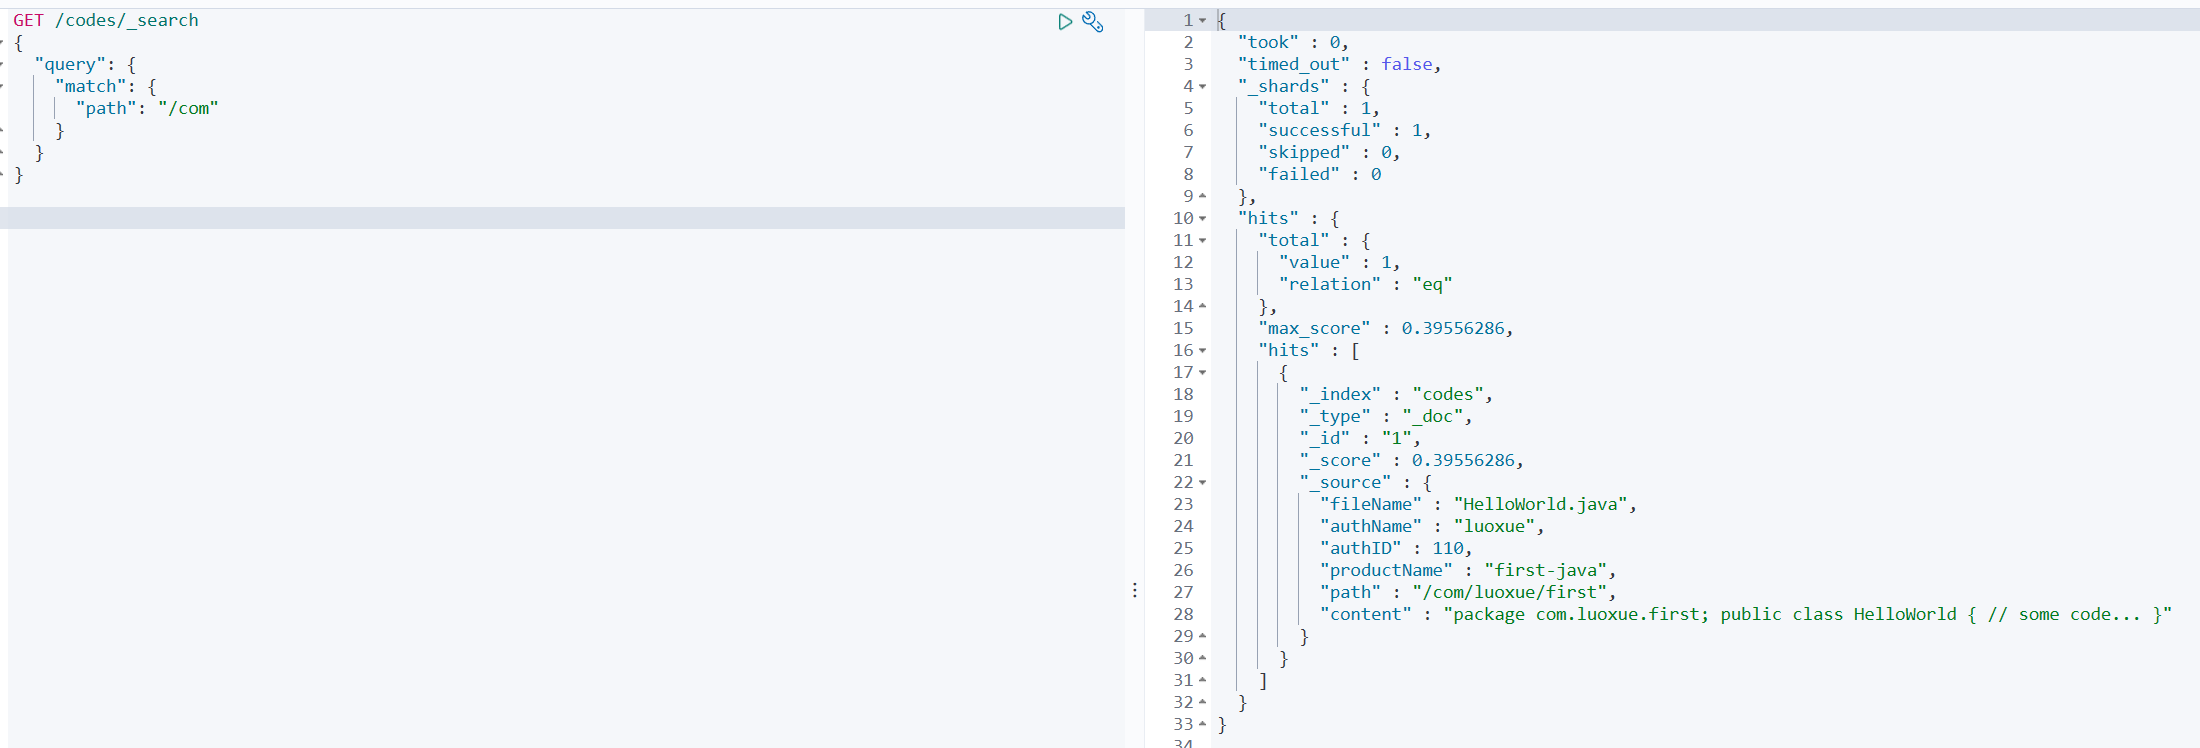Click the "/com" value in the request
This screenshot has height=748, width=2200.
188,108
